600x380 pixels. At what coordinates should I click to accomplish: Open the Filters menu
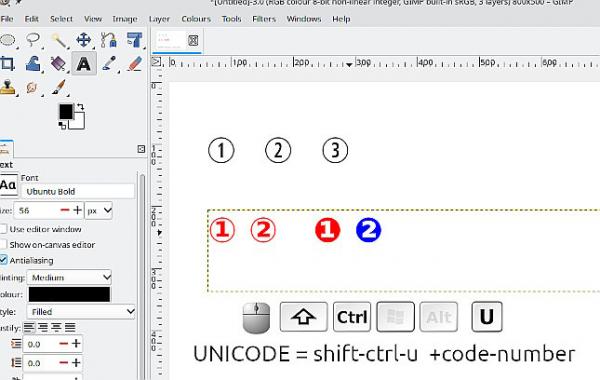[264, 19]
